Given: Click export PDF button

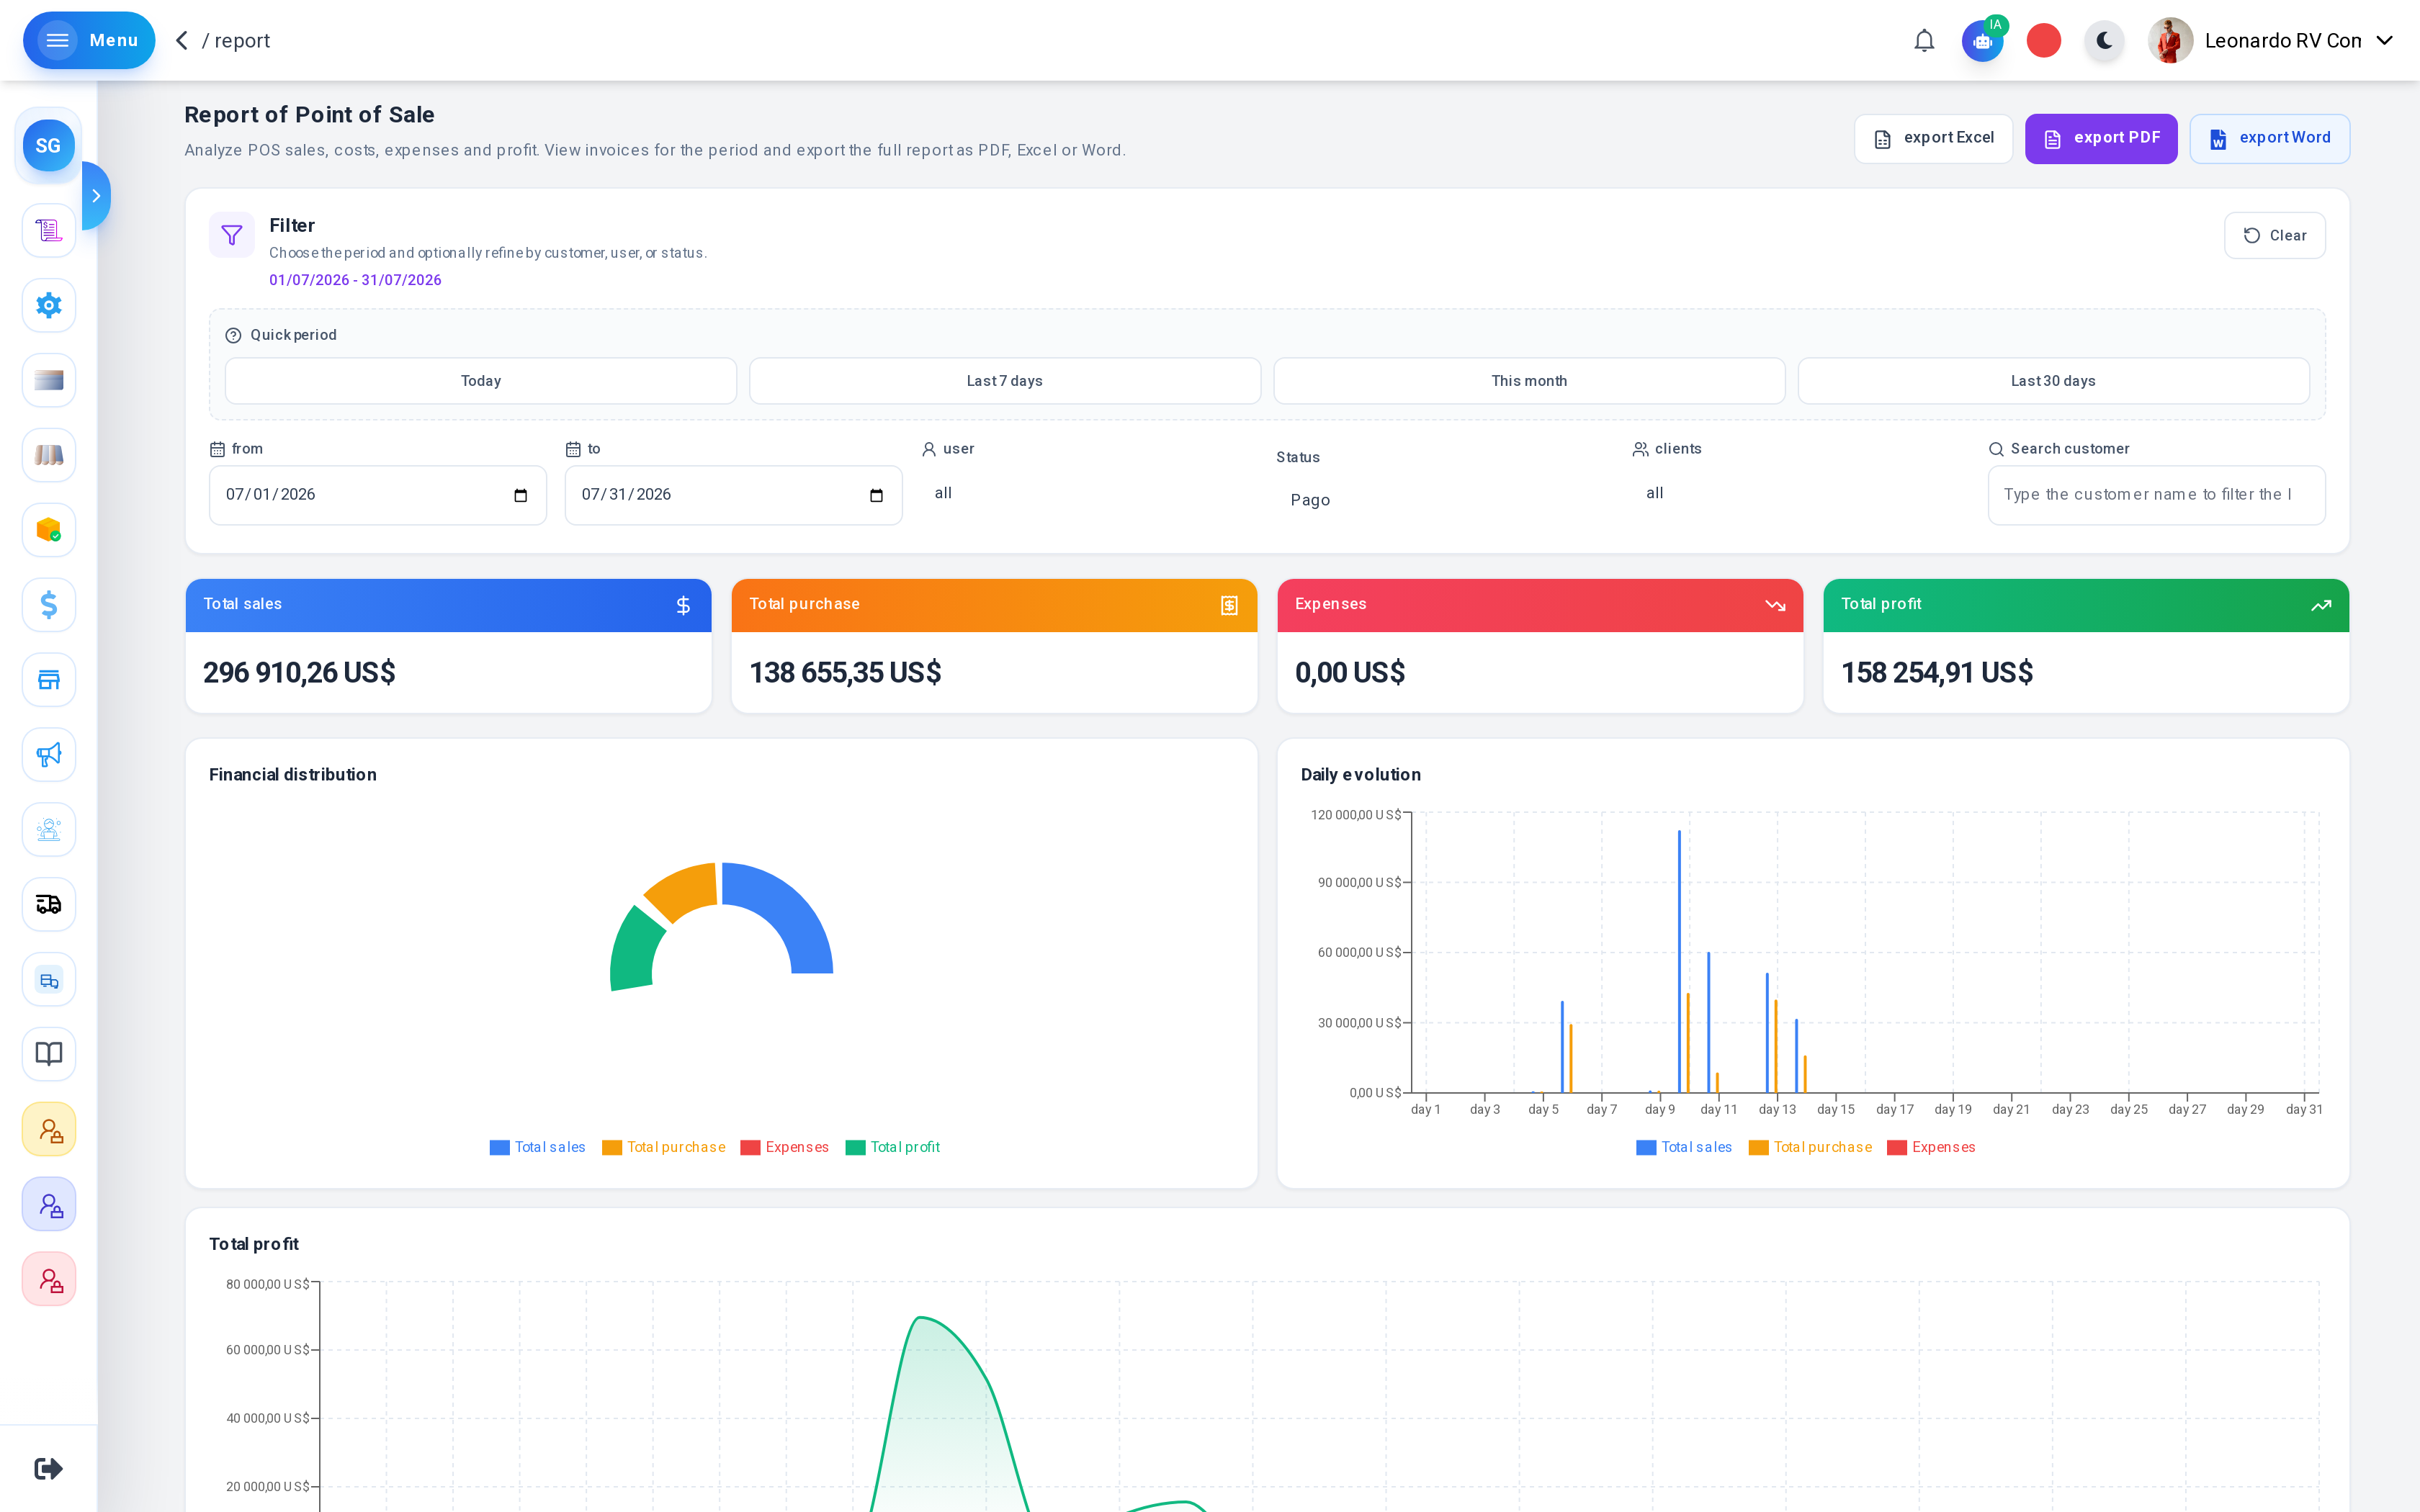Looking at the screenshot, I should pyautogui.click(x=2101, y=138).
